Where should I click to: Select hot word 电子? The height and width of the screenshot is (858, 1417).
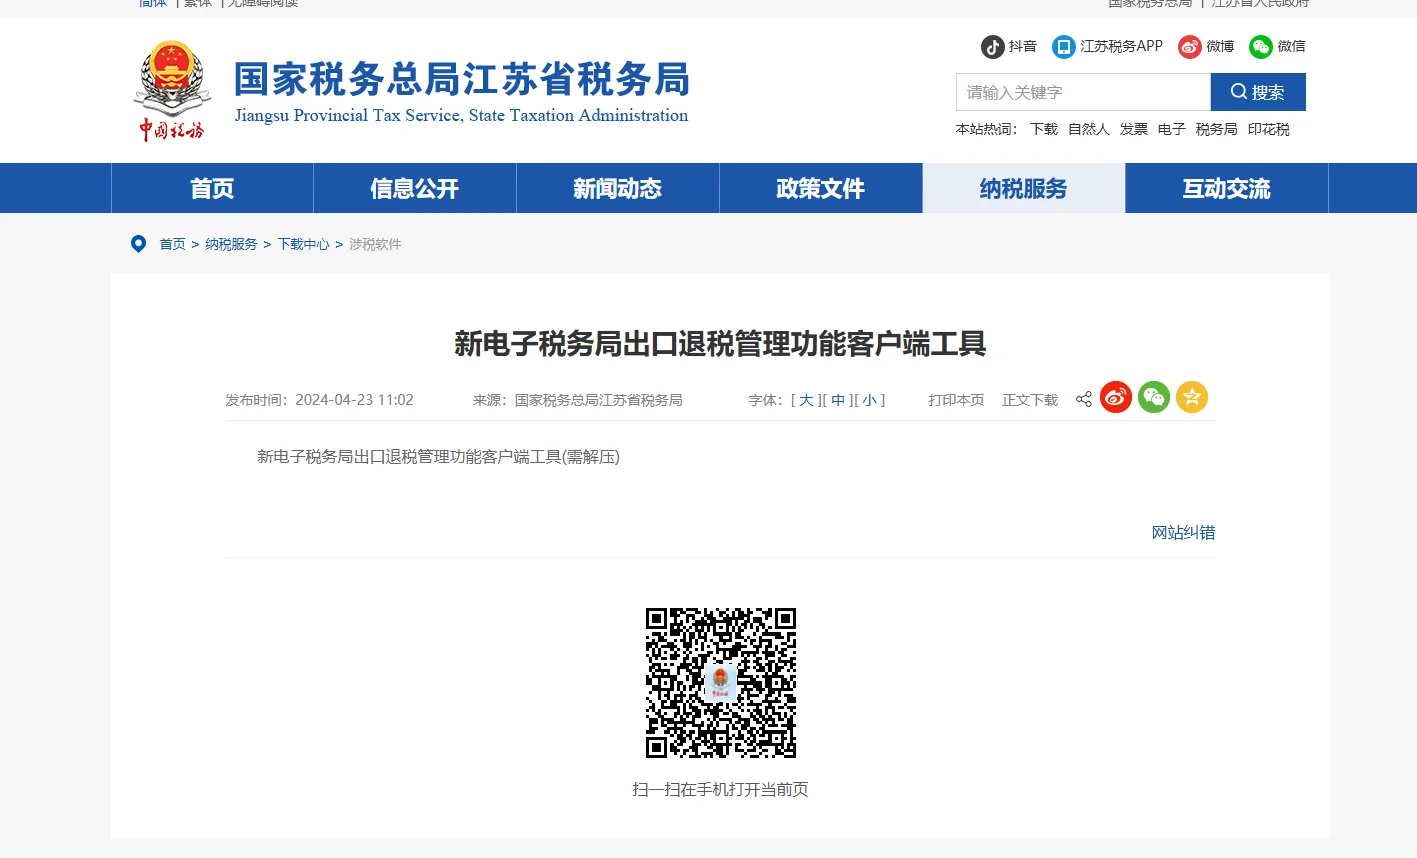pyautogui.click(x=1172, y=129)
